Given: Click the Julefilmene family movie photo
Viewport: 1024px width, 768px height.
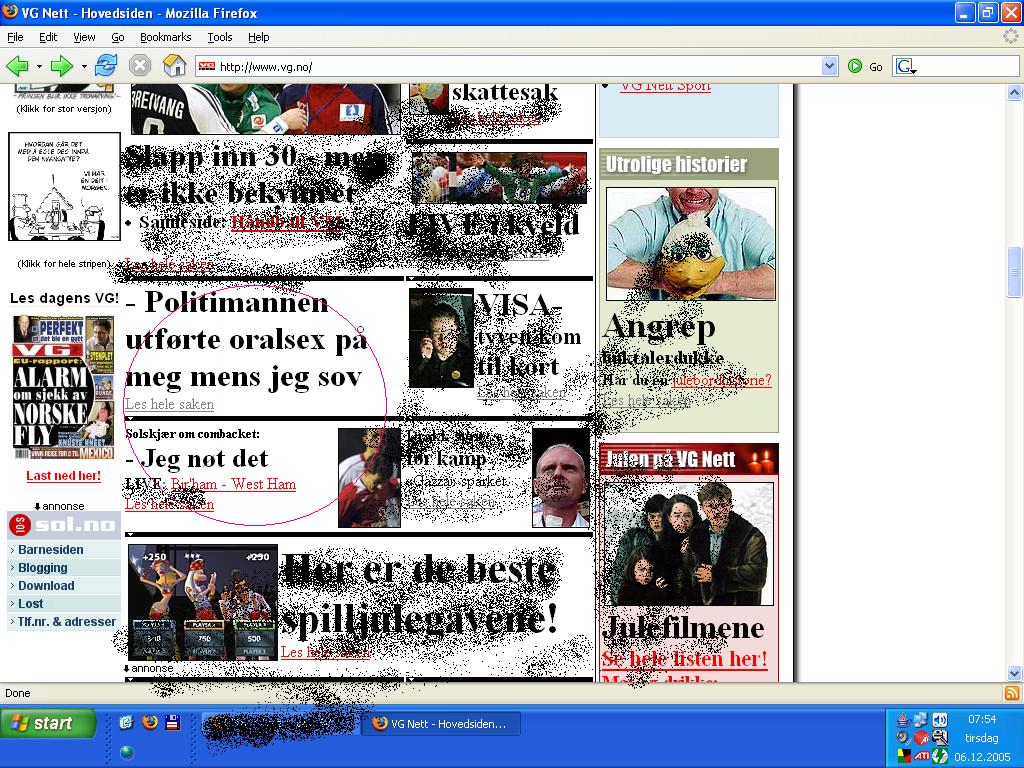Looking at the screenshot, I should pyautogui.click(x=689, y=543).
